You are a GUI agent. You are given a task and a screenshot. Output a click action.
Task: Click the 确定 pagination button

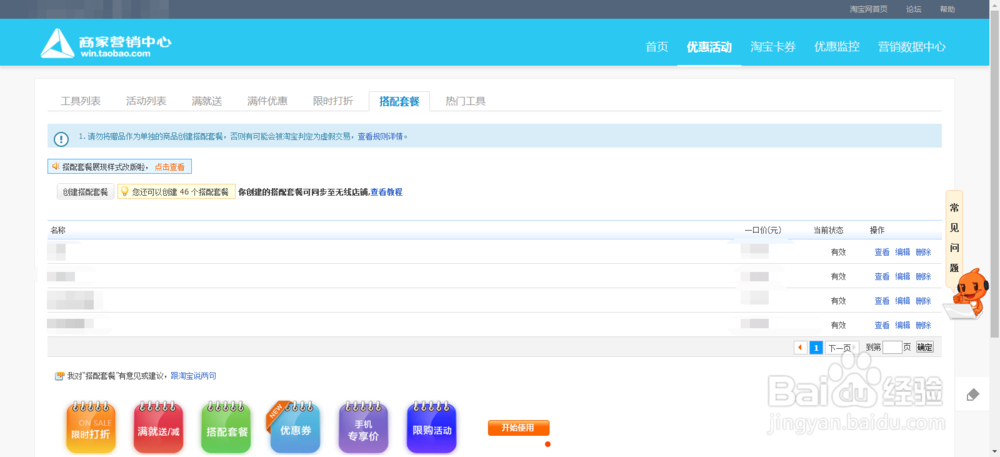(925, 347)
